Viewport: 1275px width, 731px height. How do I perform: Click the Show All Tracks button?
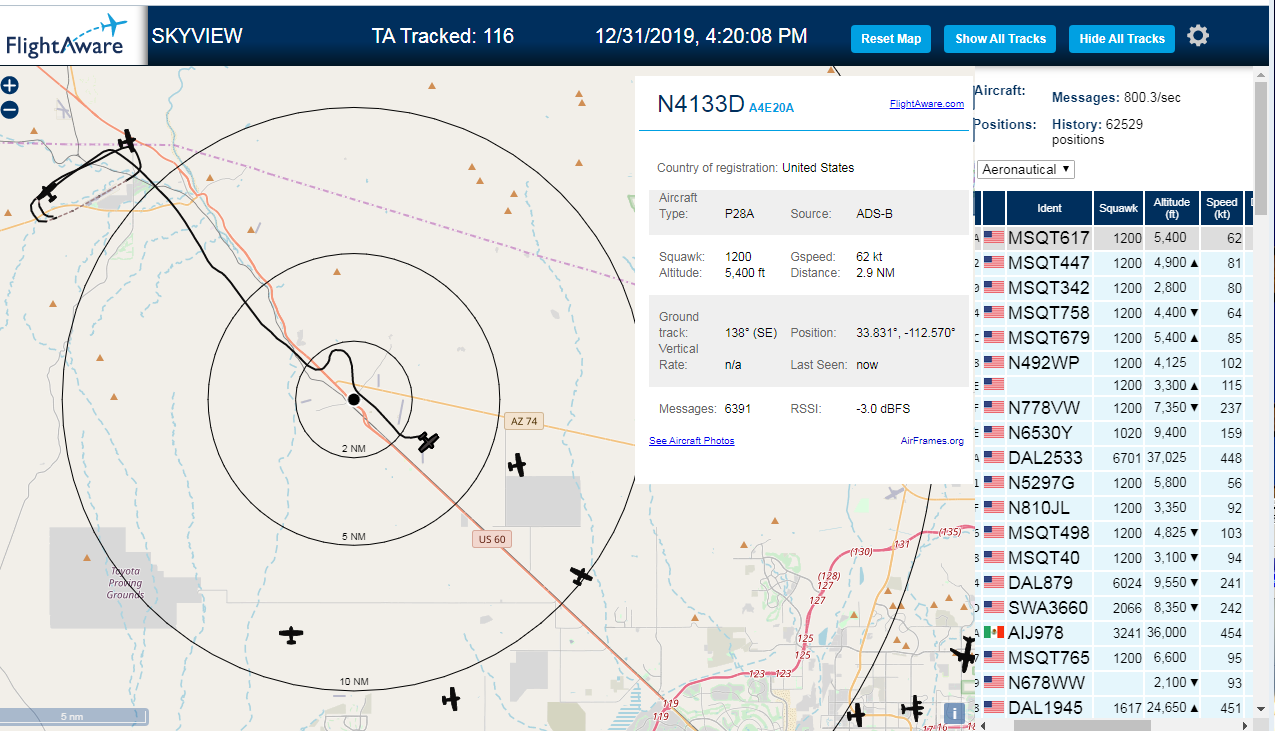[x=1000, y=39]
